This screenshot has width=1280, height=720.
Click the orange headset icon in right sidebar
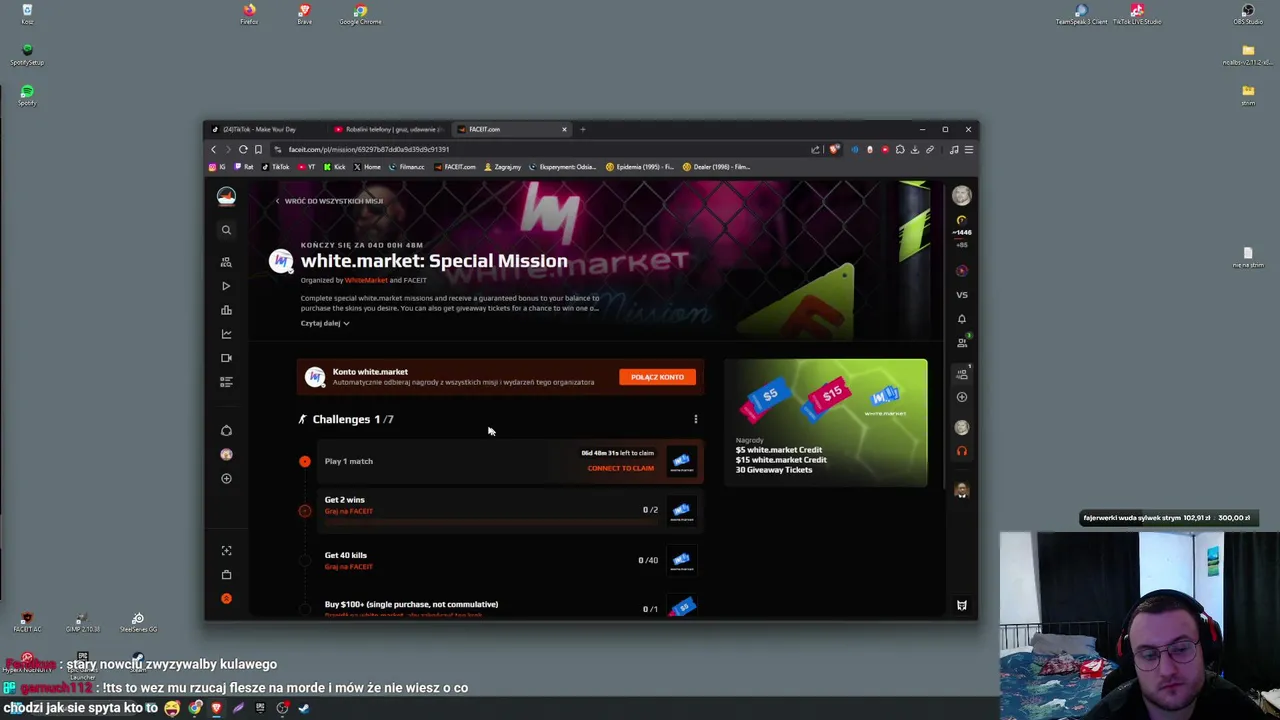tap(962, 451)
